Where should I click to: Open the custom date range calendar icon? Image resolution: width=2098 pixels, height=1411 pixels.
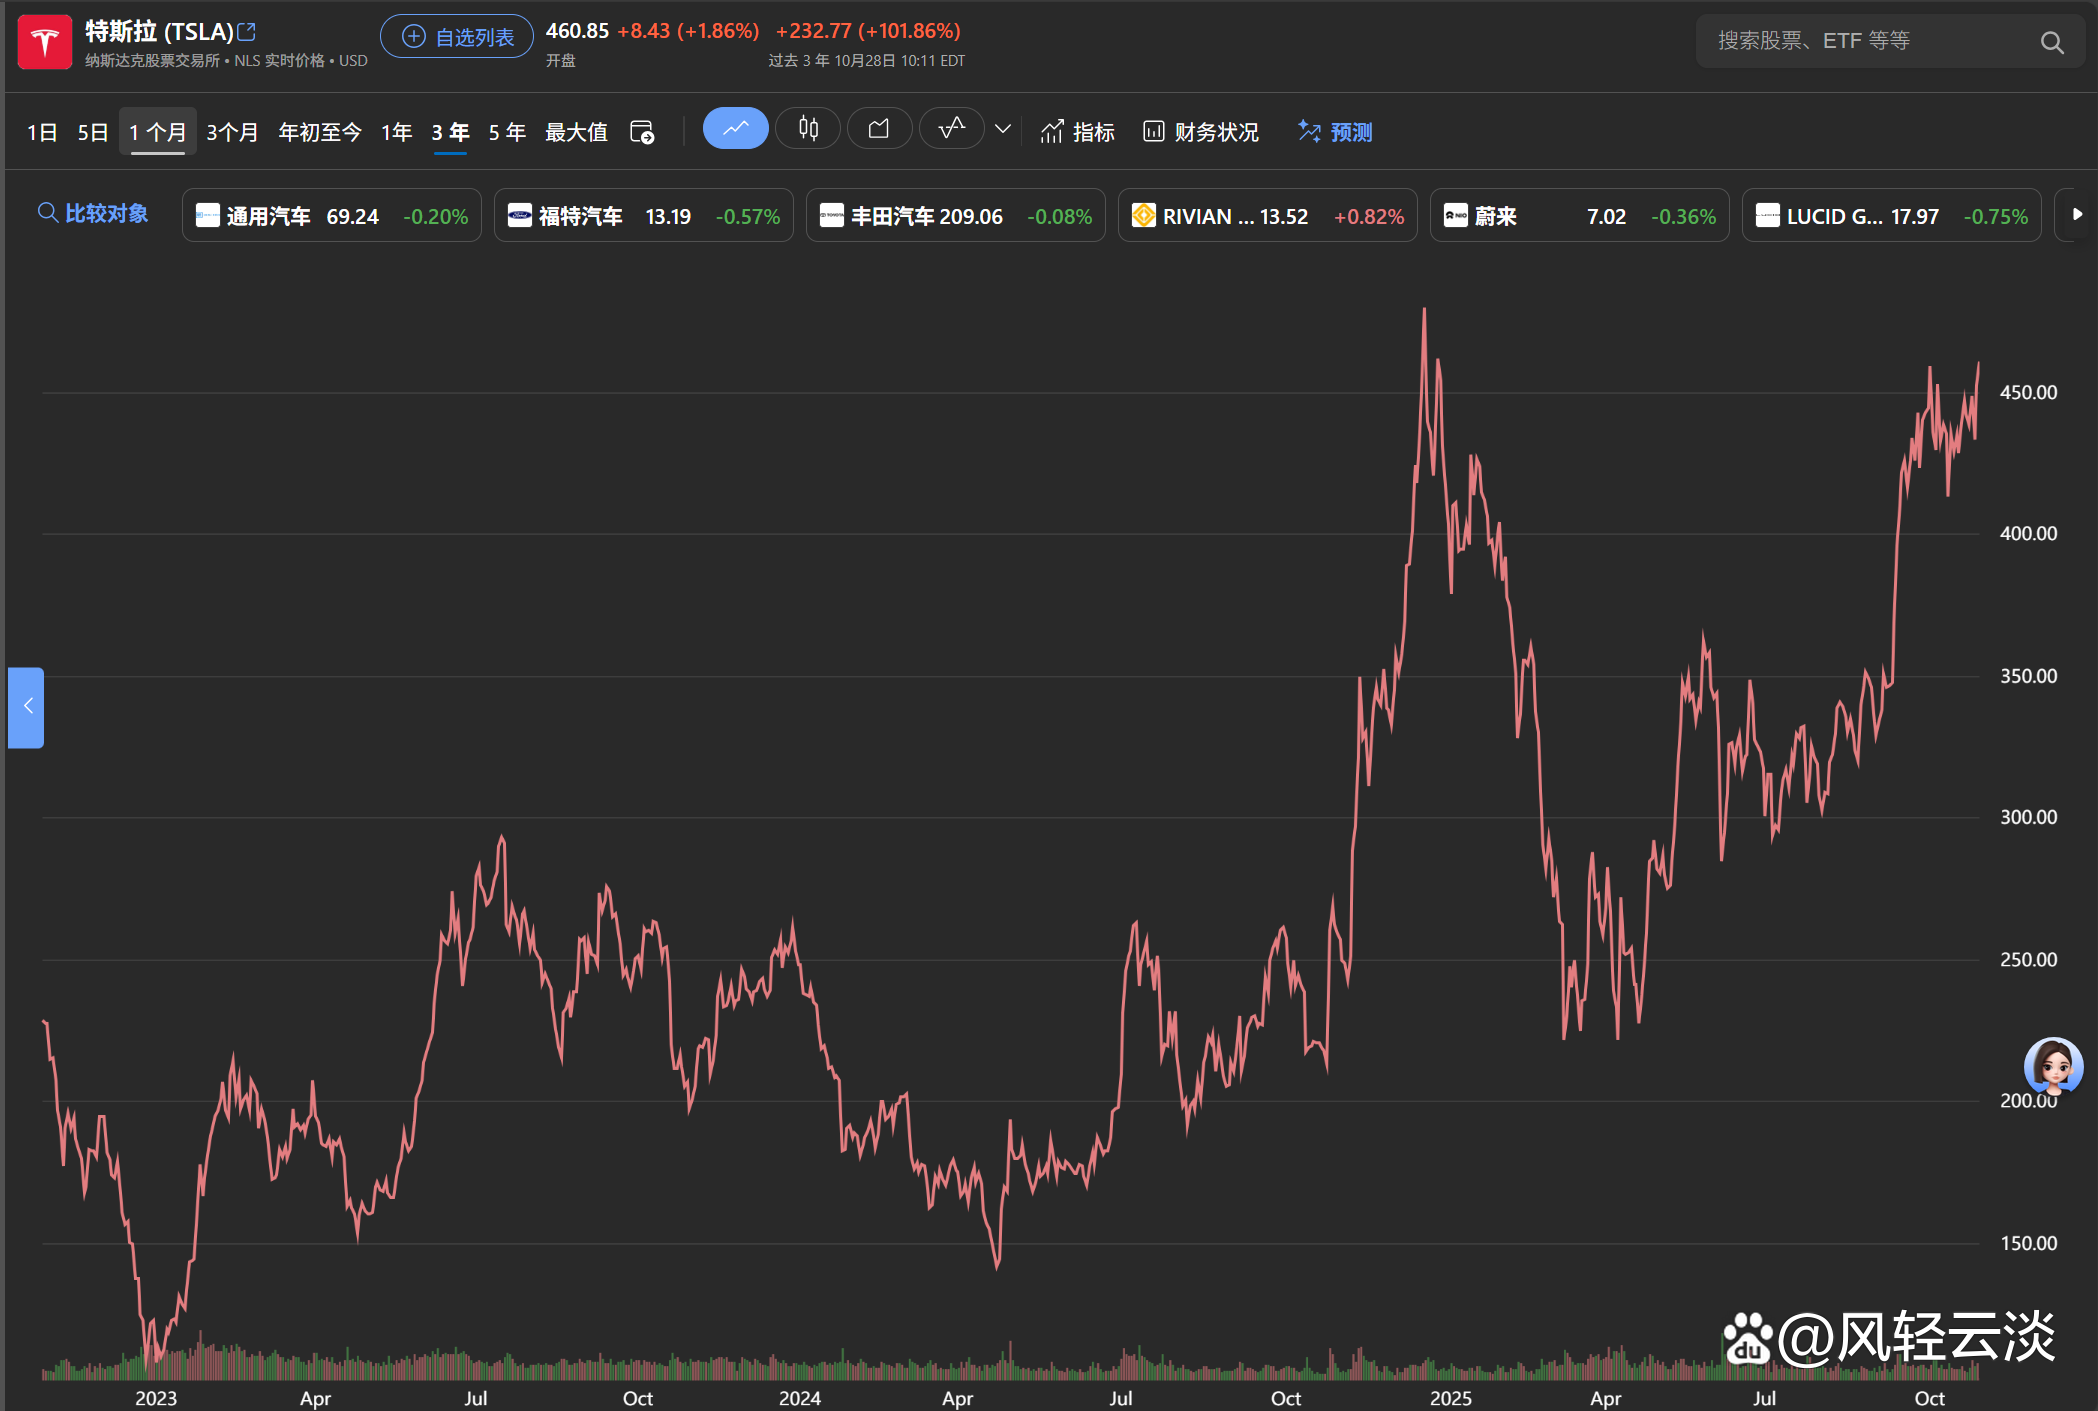point(642,132)
